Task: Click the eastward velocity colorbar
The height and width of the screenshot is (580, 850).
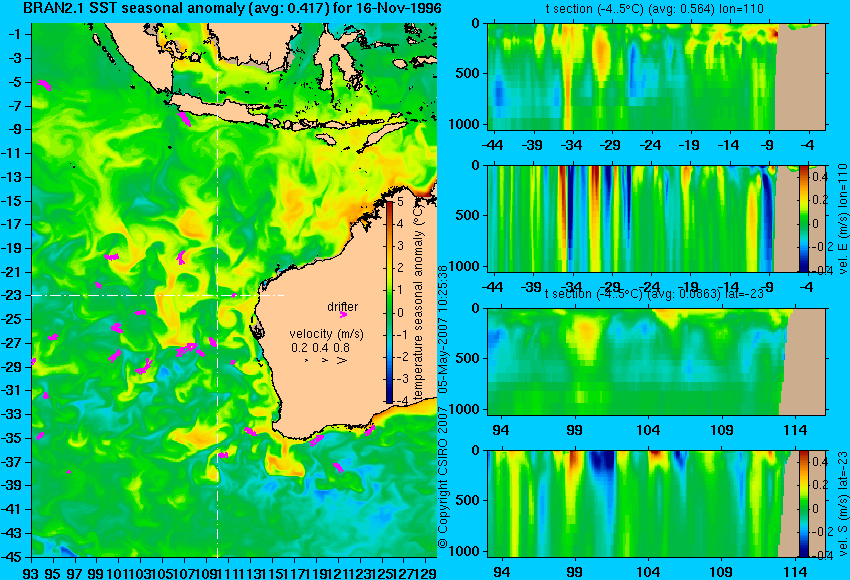Action: (x=804, y=218)
